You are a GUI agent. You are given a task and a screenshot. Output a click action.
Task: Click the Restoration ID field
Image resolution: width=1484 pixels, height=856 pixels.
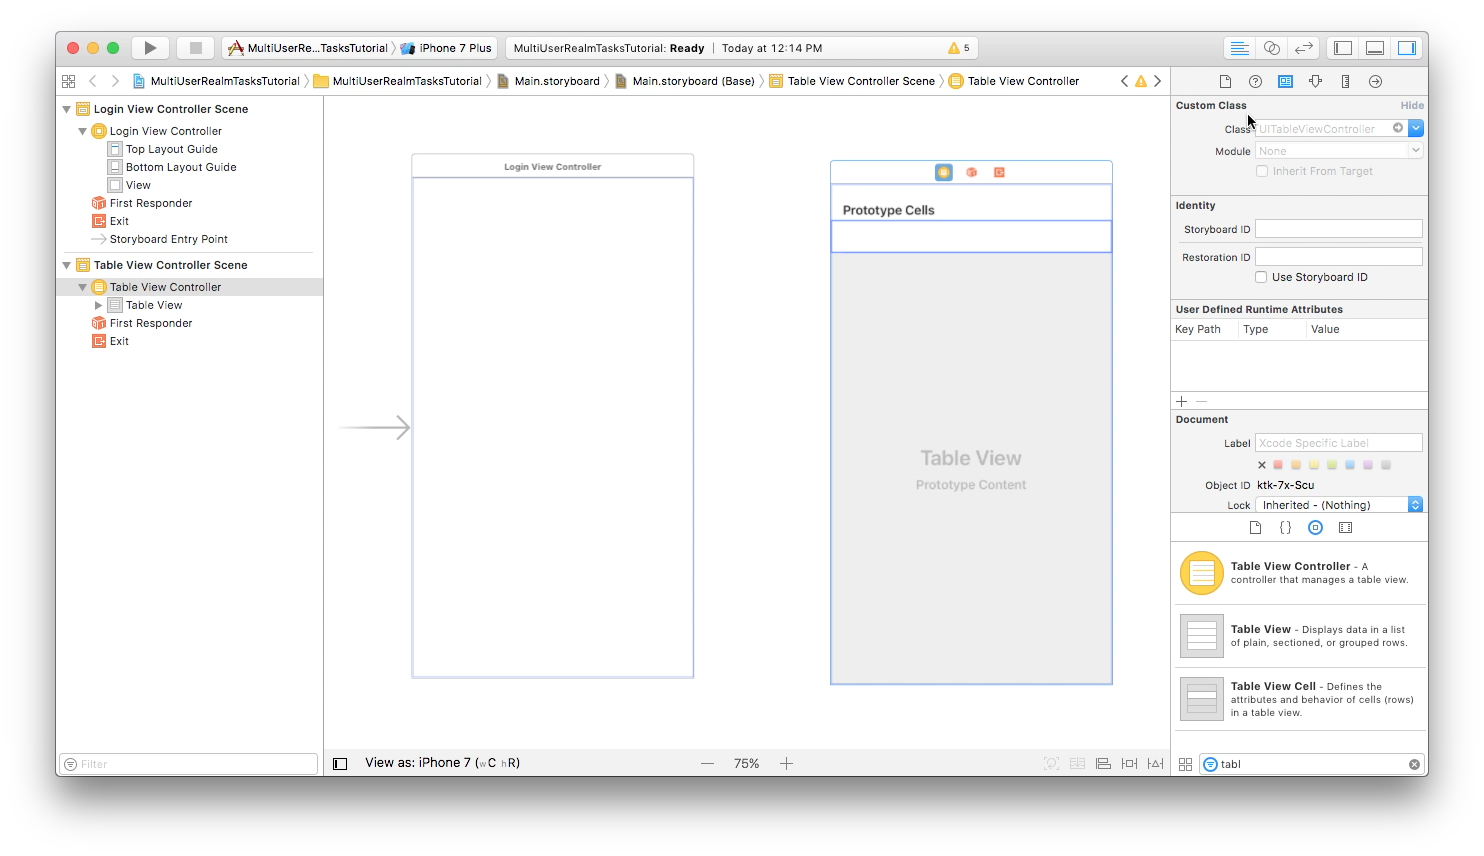(1338, 257)
